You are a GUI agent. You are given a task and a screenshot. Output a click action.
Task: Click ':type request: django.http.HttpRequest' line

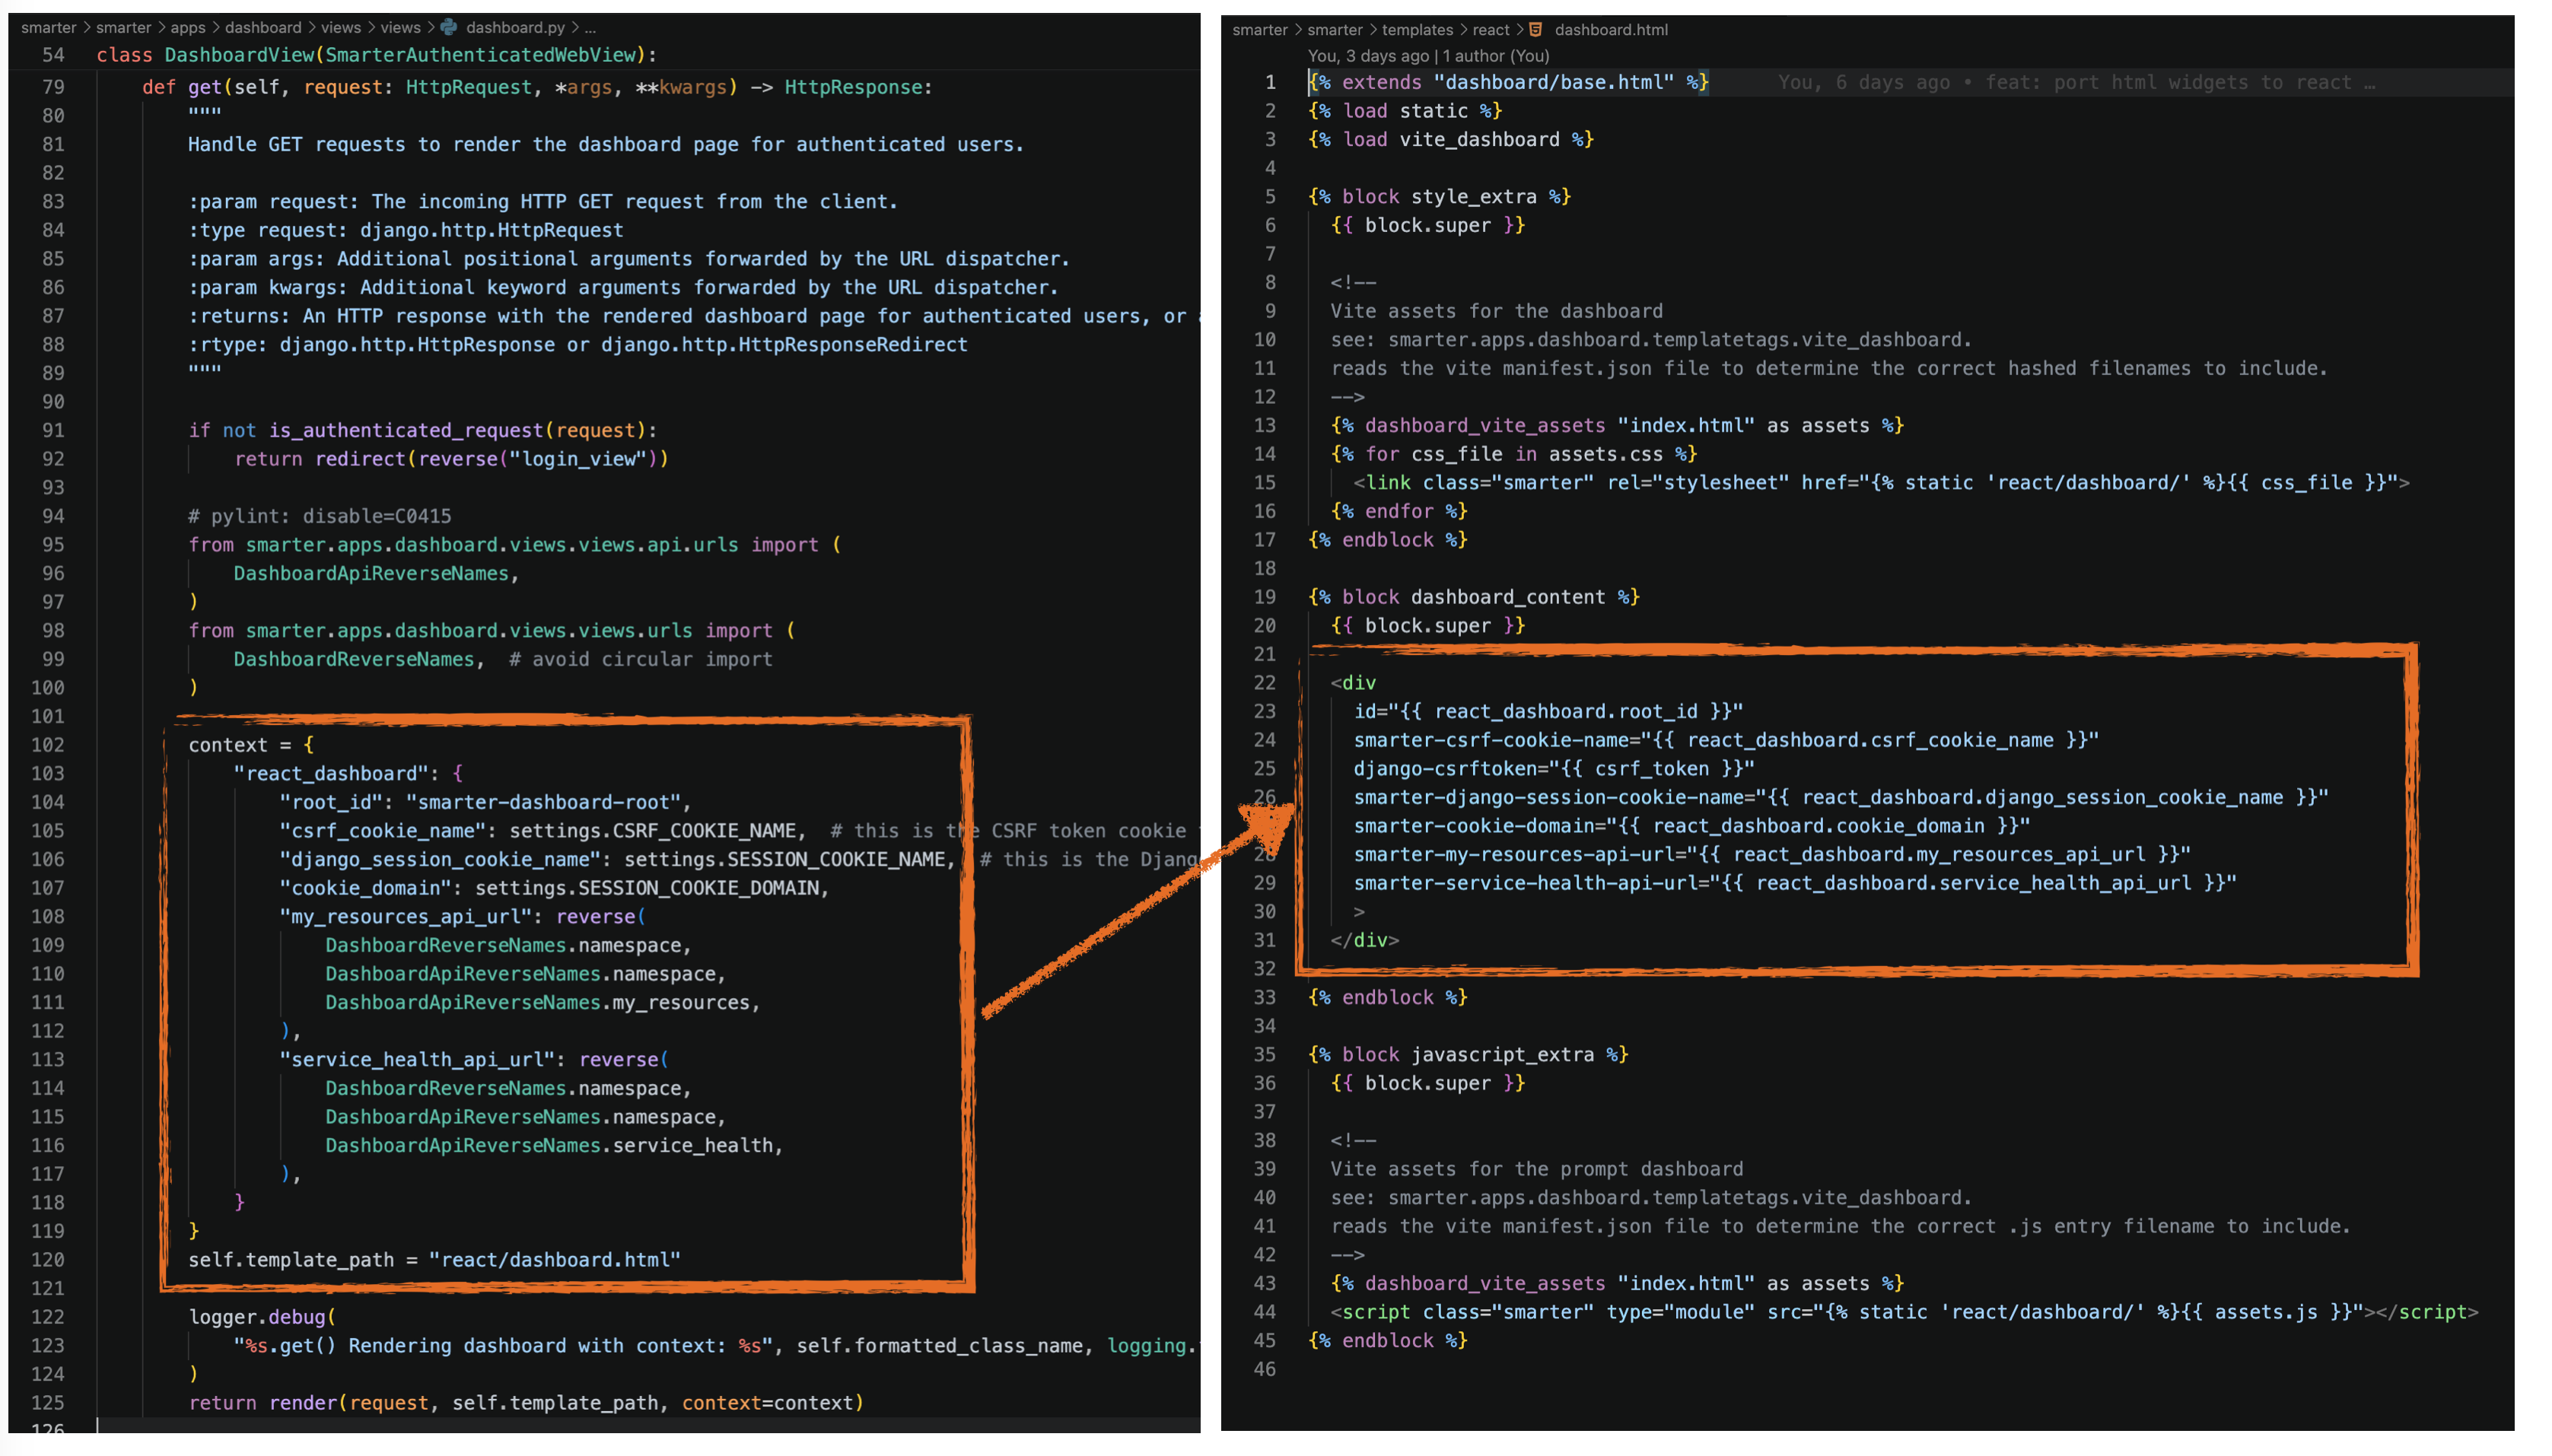pyautogui.click(x=406, y=230)
